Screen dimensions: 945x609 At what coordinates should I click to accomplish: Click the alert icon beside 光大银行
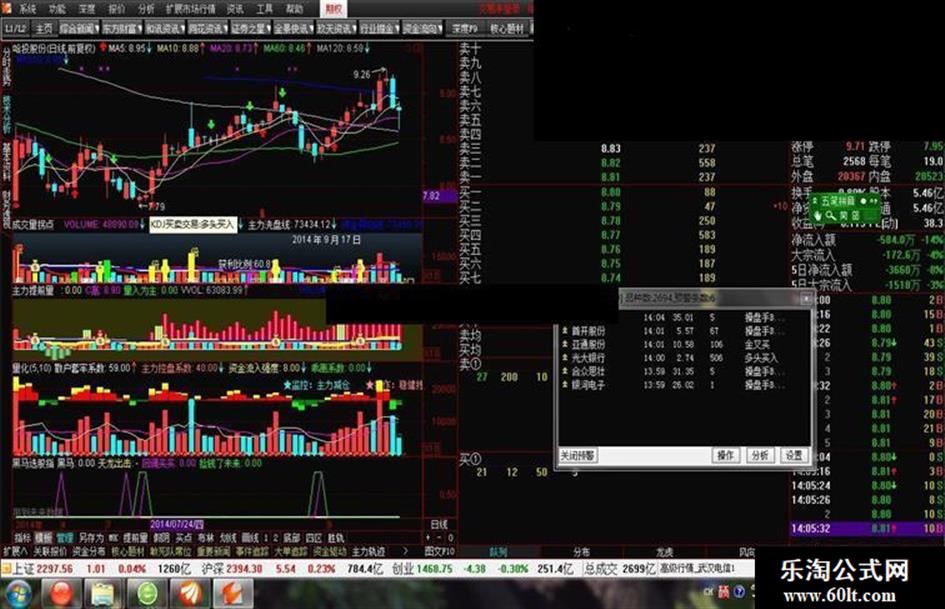pos(565,358)
